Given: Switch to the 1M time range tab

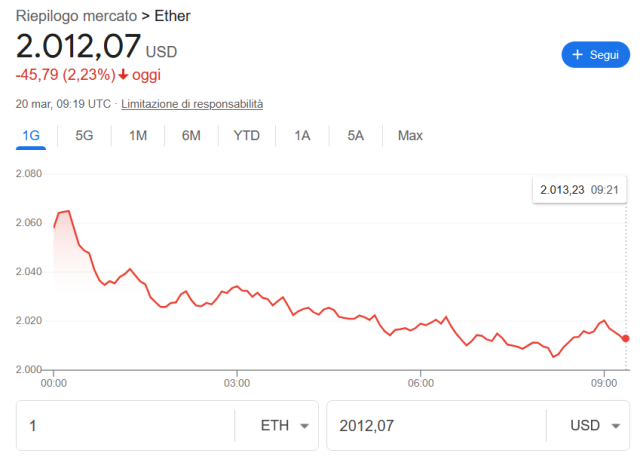Looking at the screenshot, I should pyautogui.click(x=138, y=136).
